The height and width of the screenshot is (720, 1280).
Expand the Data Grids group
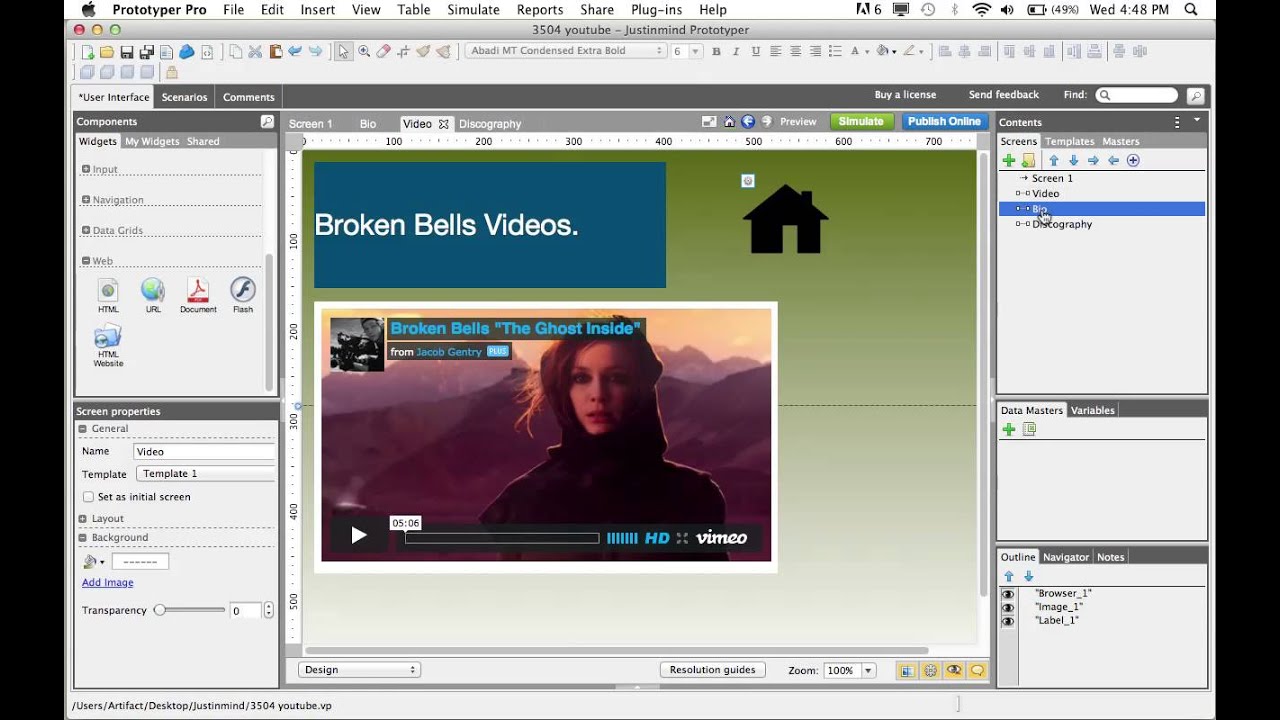[86, 231]
